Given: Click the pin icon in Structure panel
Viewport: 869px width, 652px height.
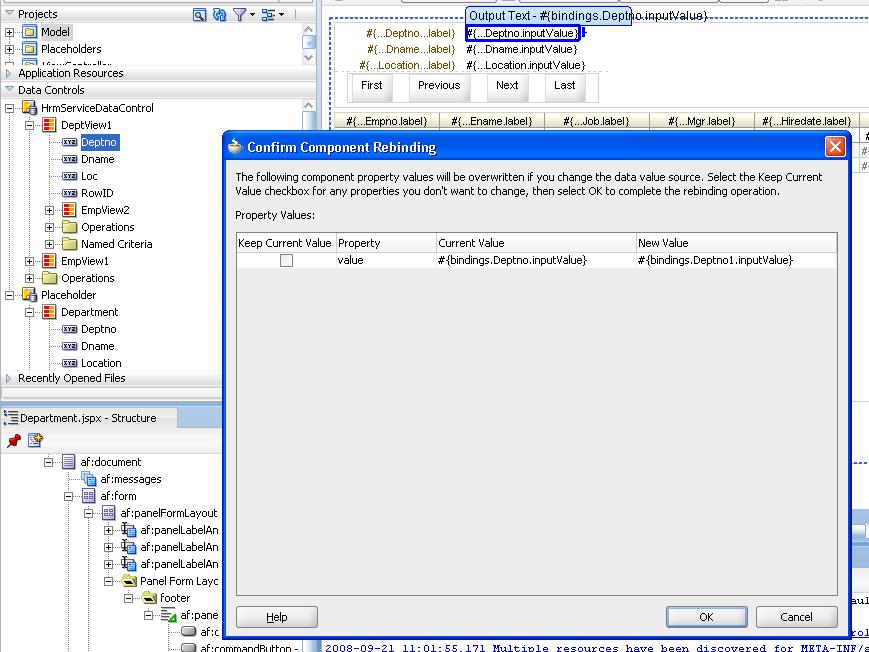Looking at the screenshot, I should (14, 440).
